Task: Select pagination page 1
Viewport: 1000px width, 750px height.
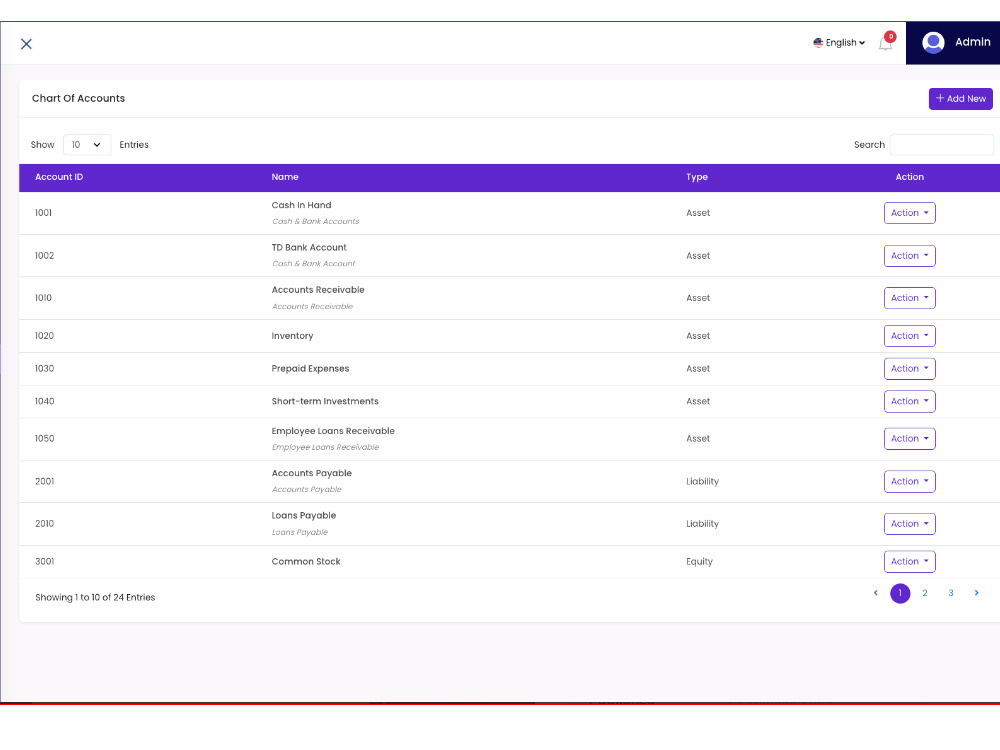Action: point(900,593)
